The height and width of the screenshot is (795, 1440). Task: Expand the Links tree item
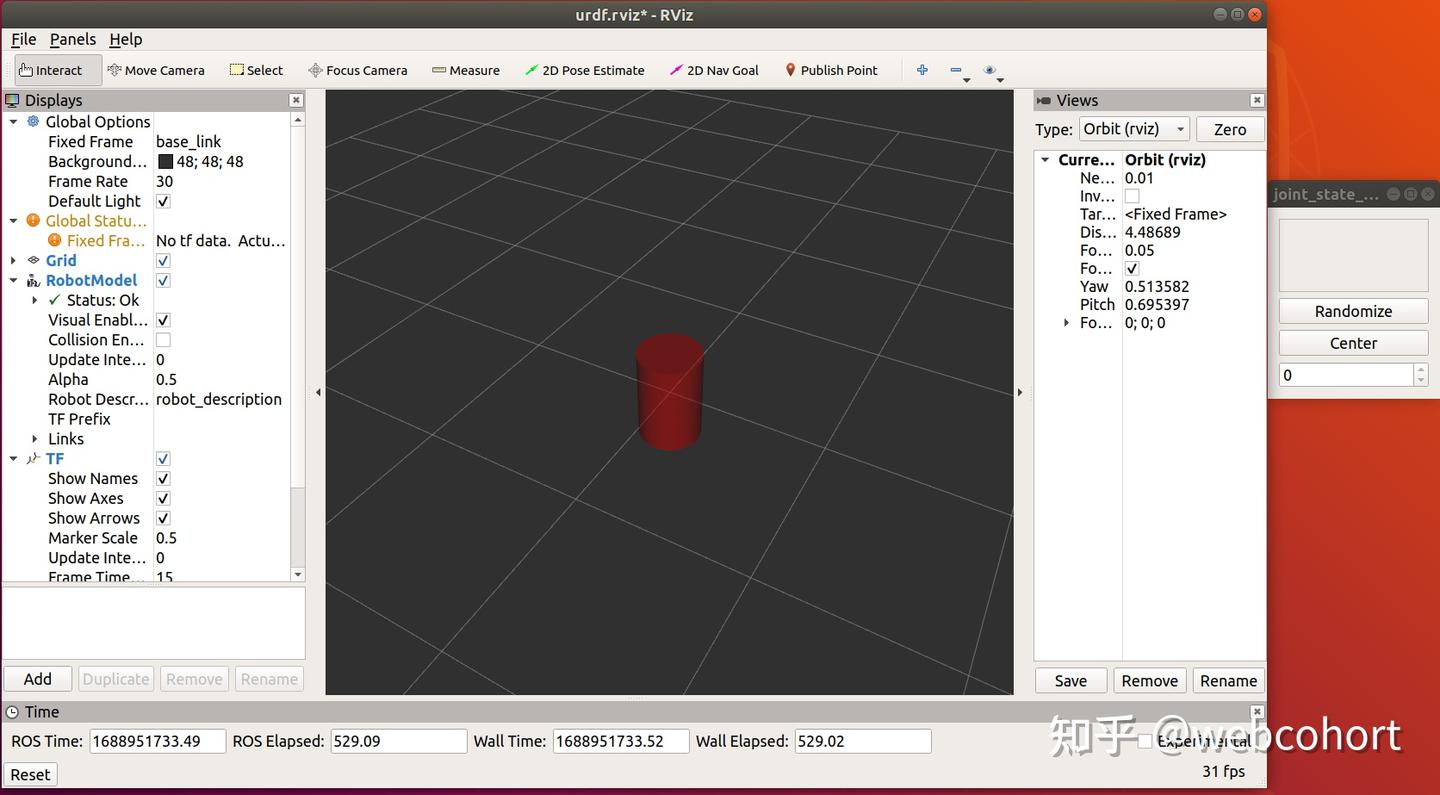(35, 439)
